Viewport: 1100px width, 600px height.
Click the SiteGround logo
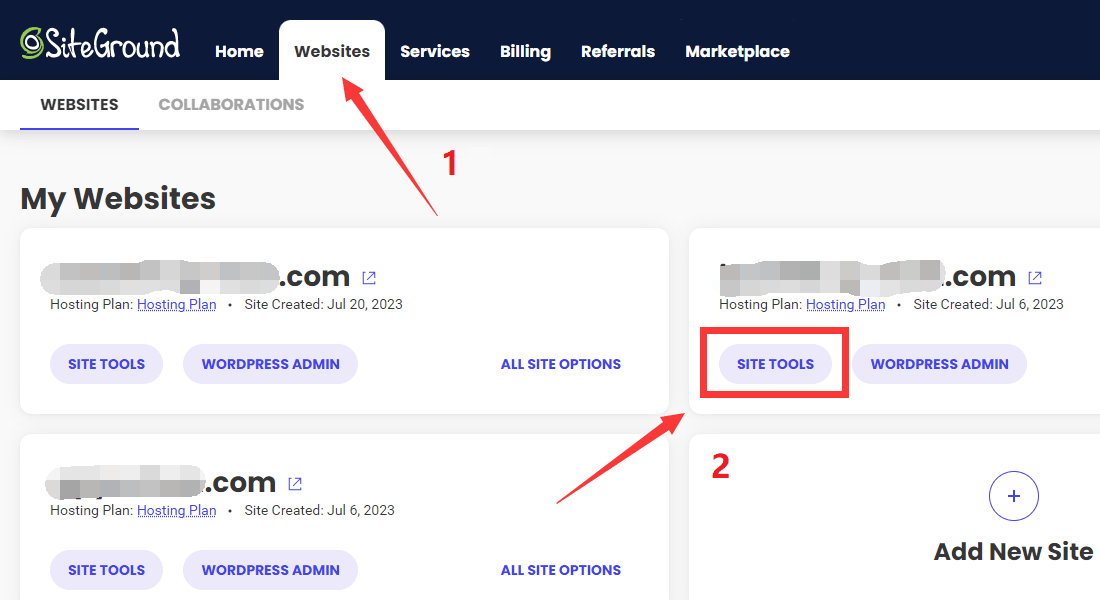100,42
